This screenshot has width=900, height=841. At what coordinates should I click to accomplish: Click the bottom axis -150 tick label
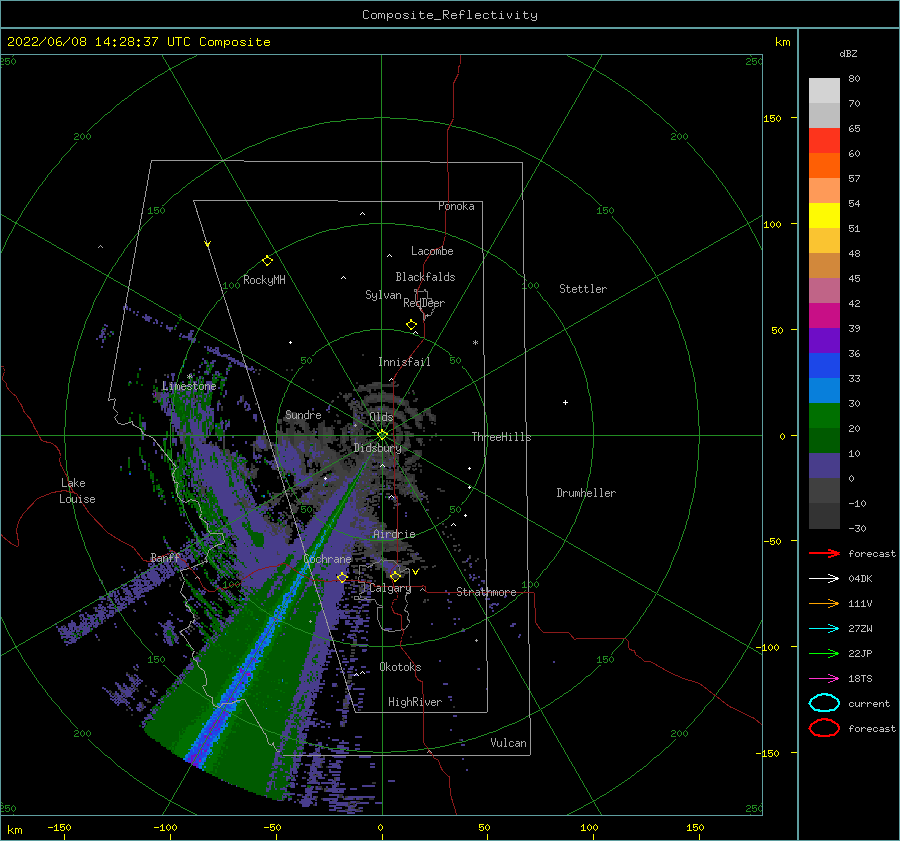tap(59, 827)
